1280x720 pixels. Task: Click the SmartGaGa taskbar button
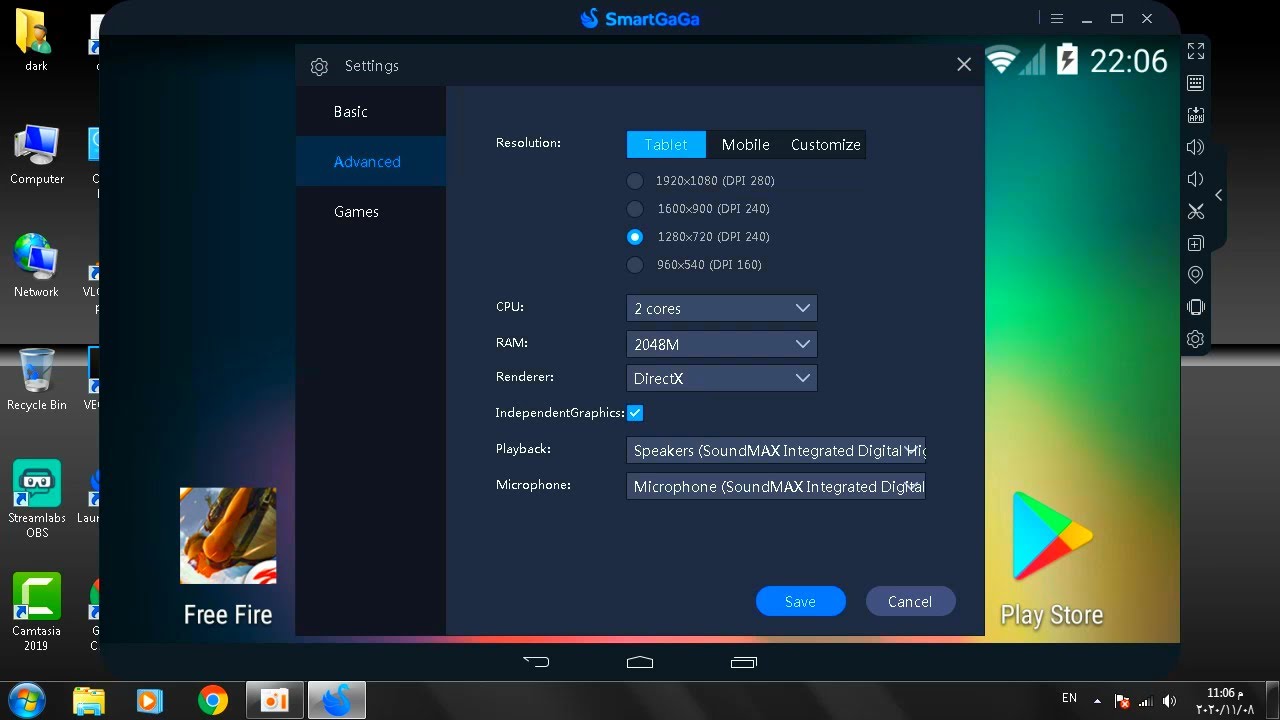337,700
